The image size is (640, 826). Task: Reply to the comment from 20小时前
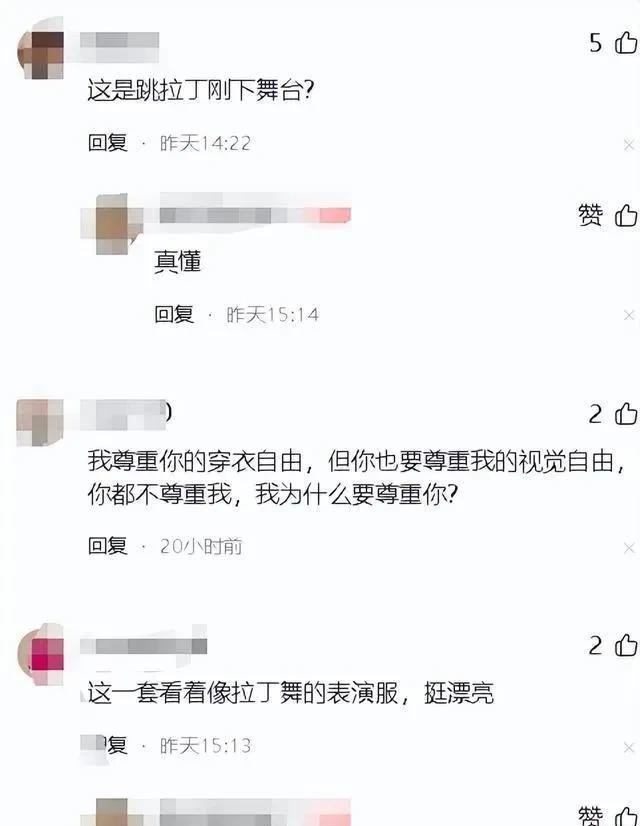coord(108,546)
